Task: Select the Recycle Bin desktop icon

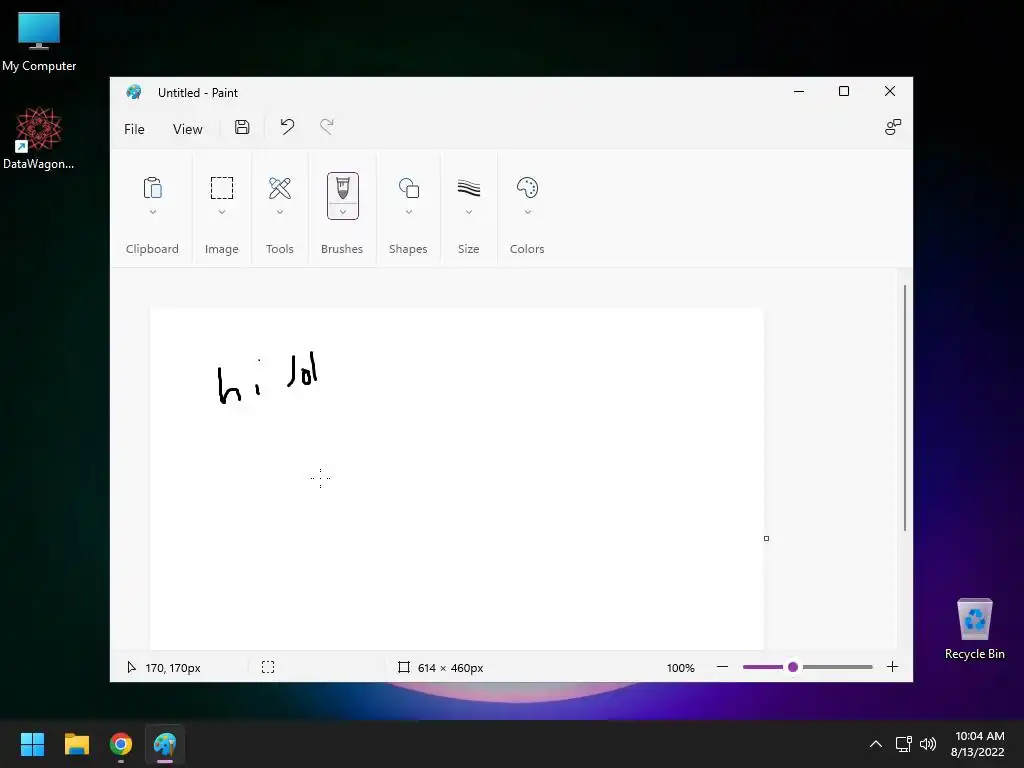Action: 974,629
